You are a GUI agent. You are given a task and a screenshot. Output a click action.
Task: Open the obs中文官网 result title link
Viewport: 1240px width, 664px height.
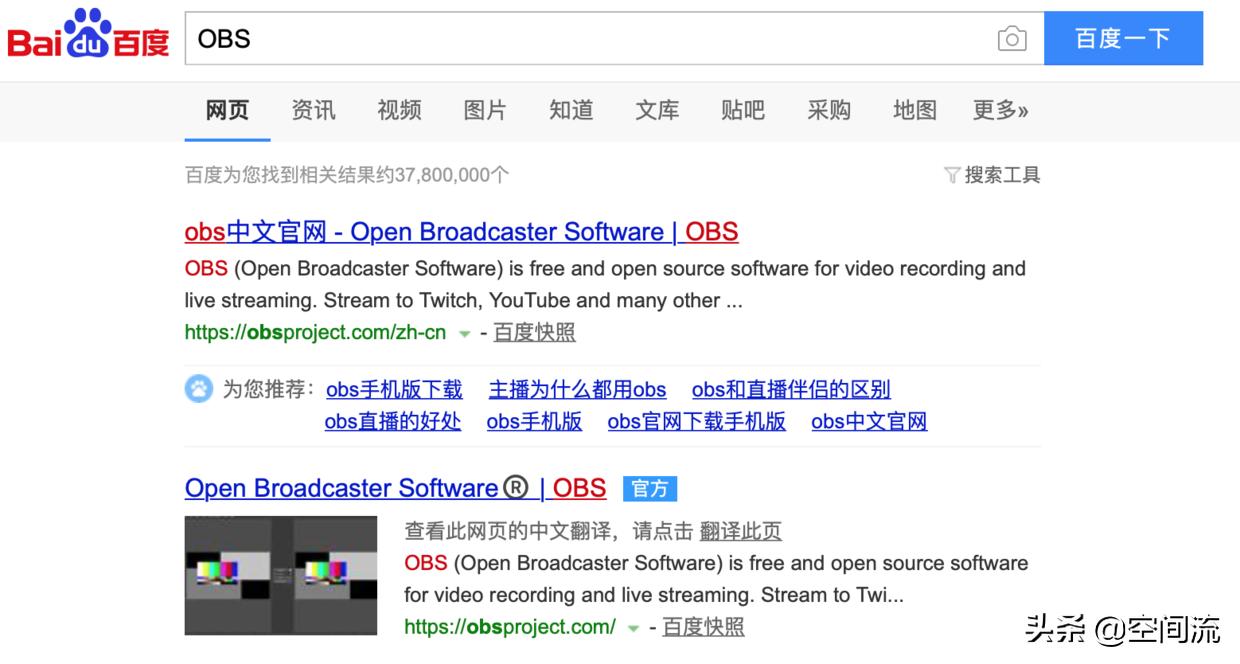click(x=461, y=232)
